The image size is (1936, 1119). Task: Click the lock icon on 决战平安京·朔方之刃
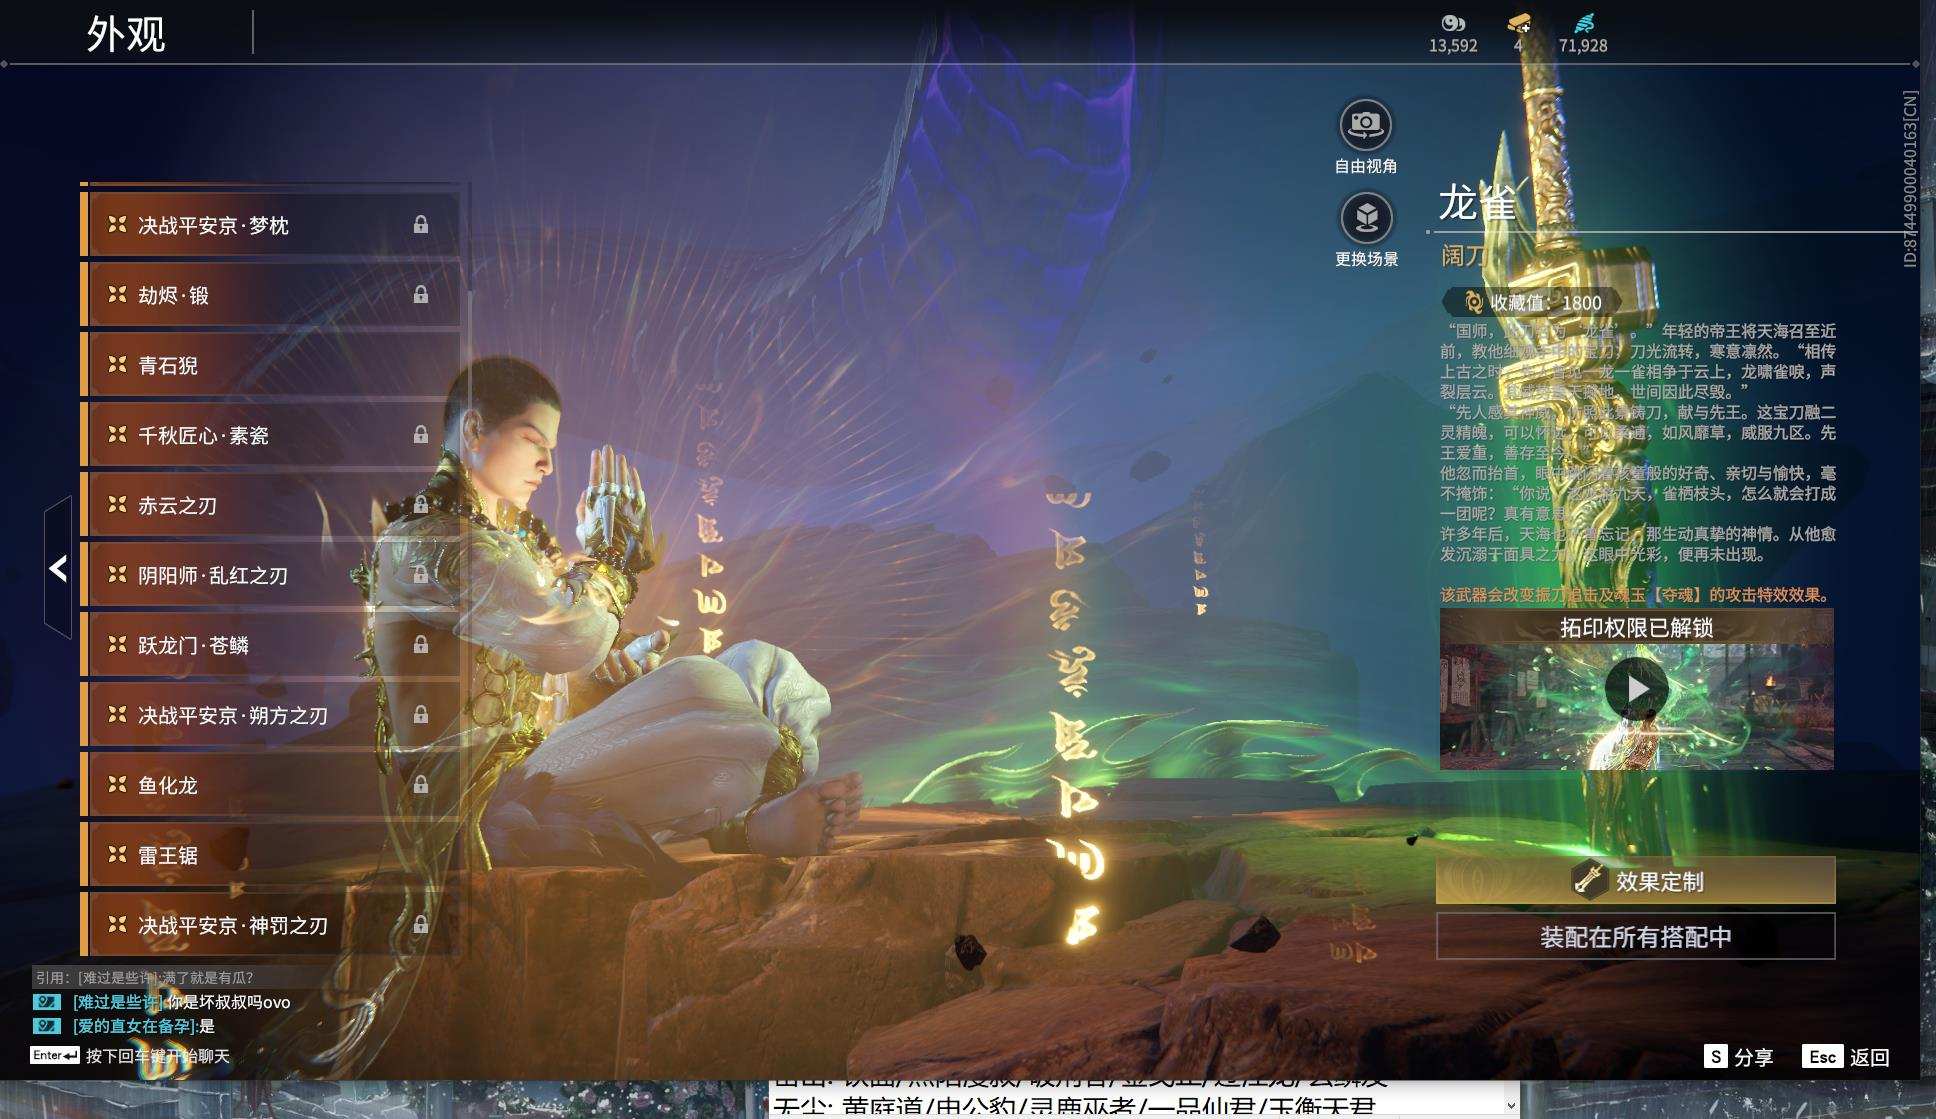tap(421, 714)
